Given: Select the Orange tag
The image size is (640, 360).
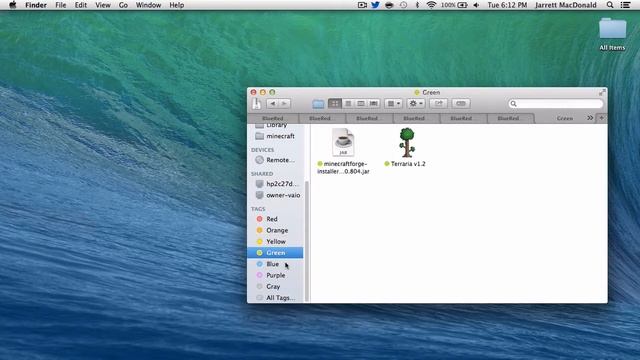Looking at the screenshot, I should point(276,230).
